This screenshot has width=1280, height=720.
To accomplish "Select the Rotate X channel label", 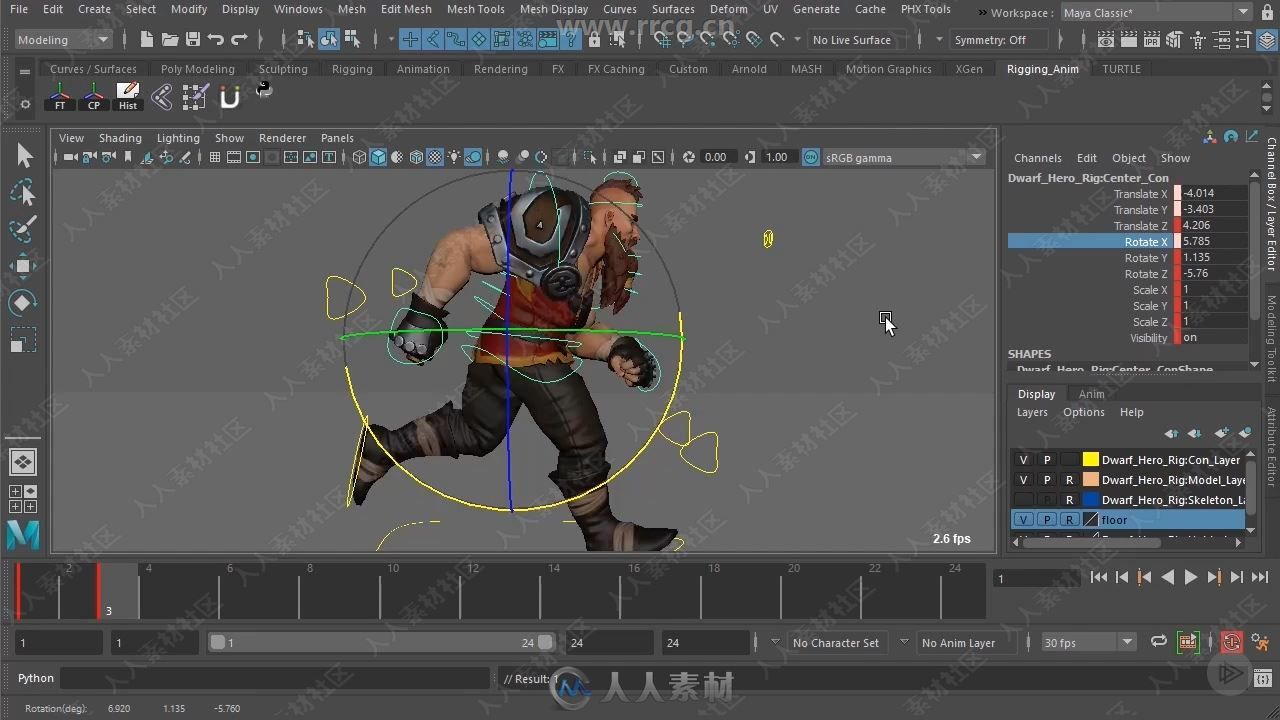I will (x=1146, y=242).
